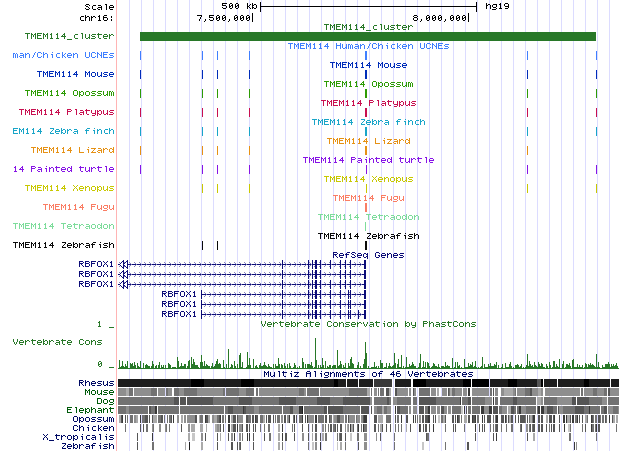Open the centered TMEM114 Human/Chicken UCNEs title

point(367,46)
